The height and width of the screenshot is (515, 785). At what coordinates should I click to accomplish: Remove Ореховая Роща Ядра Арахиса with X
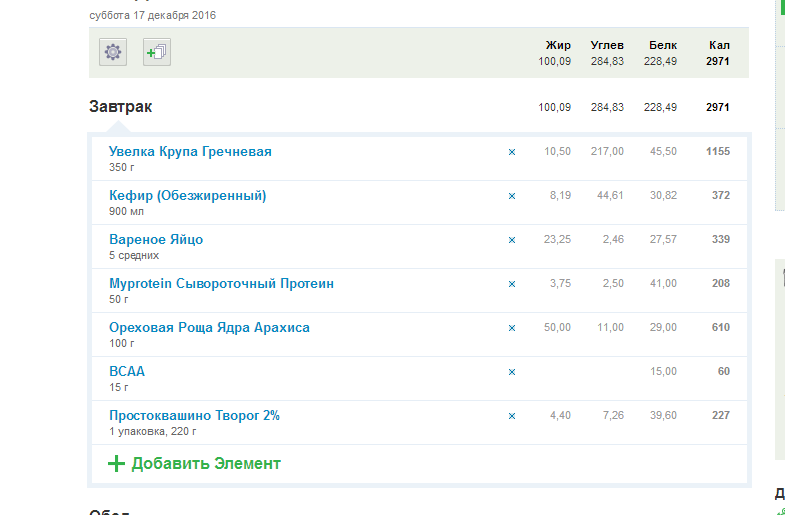(512, 328)
